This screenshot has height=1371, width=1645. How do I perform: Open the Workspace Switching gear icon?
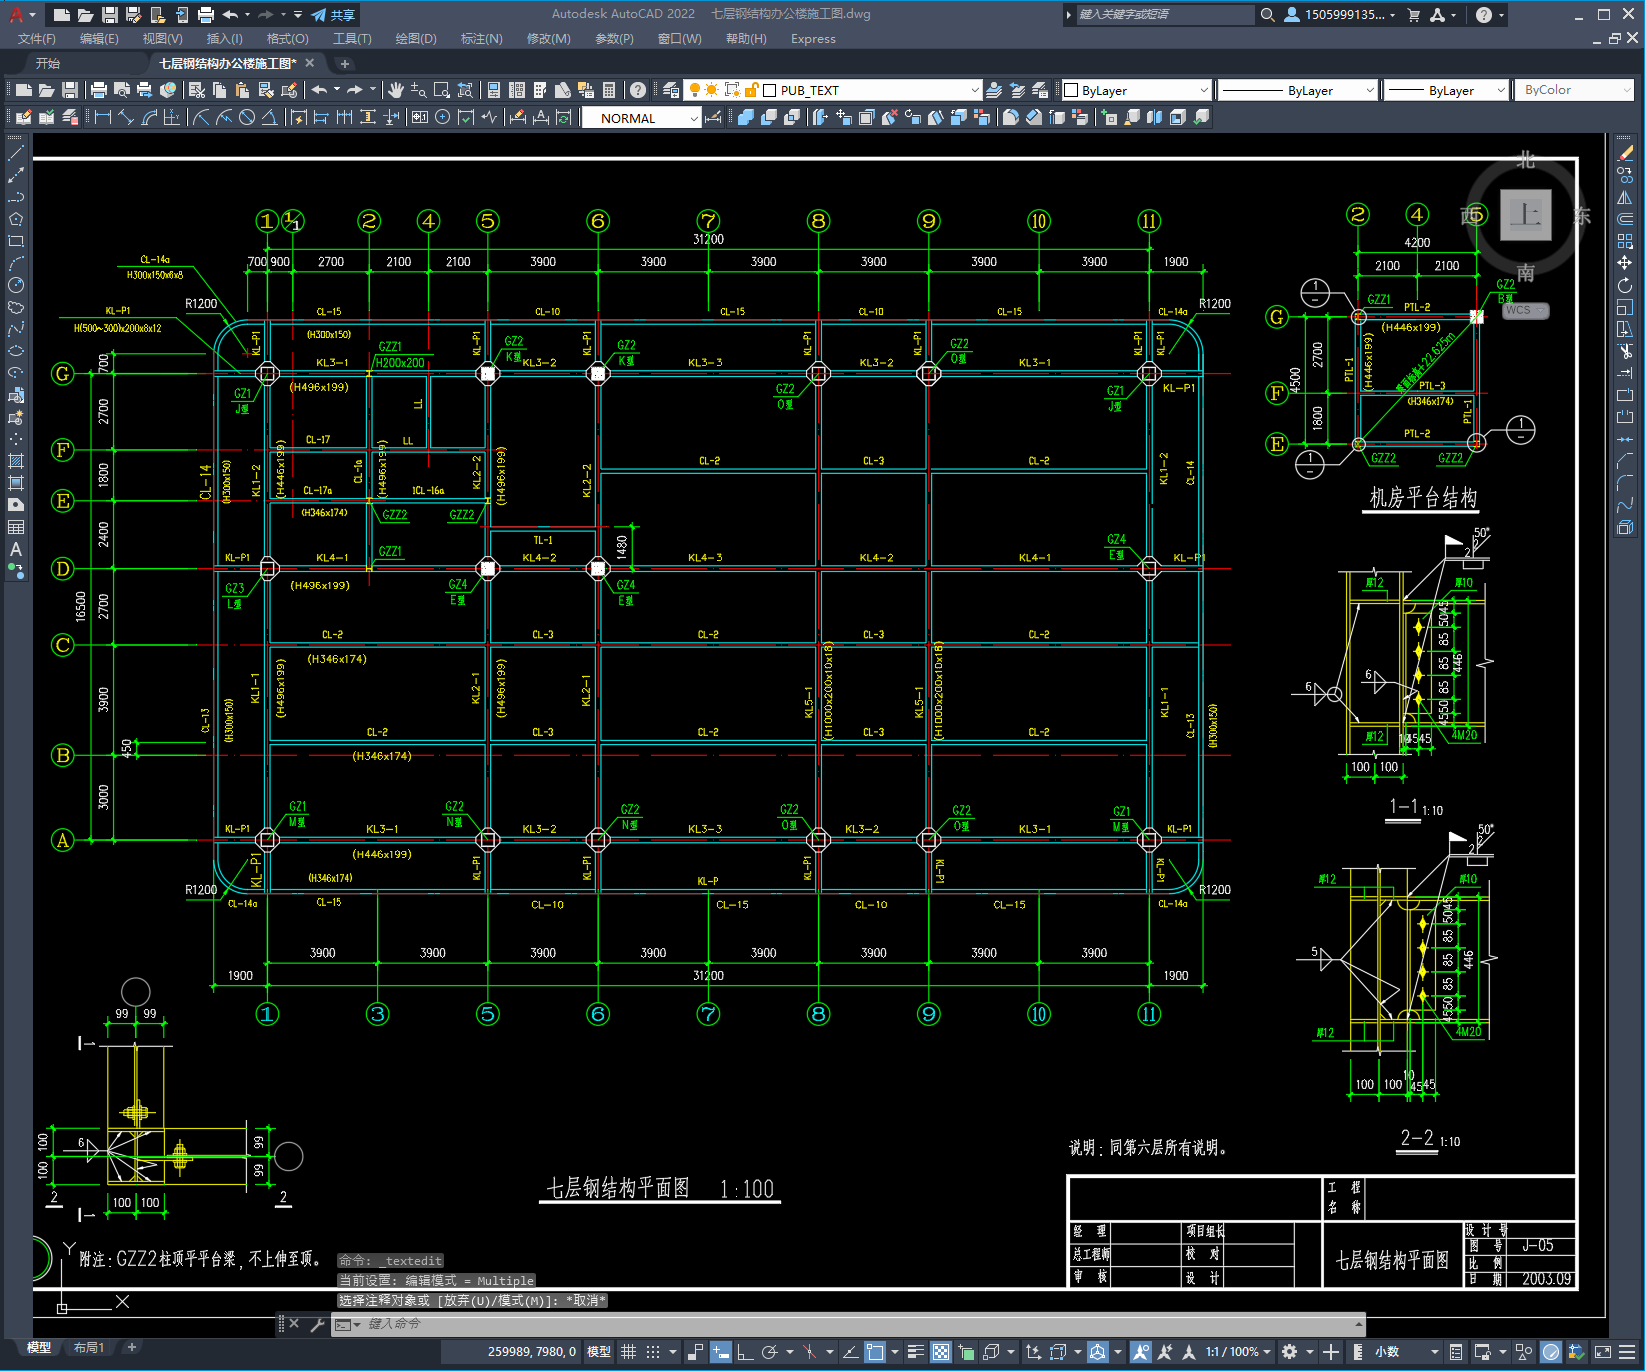tap(1290, 1352)
